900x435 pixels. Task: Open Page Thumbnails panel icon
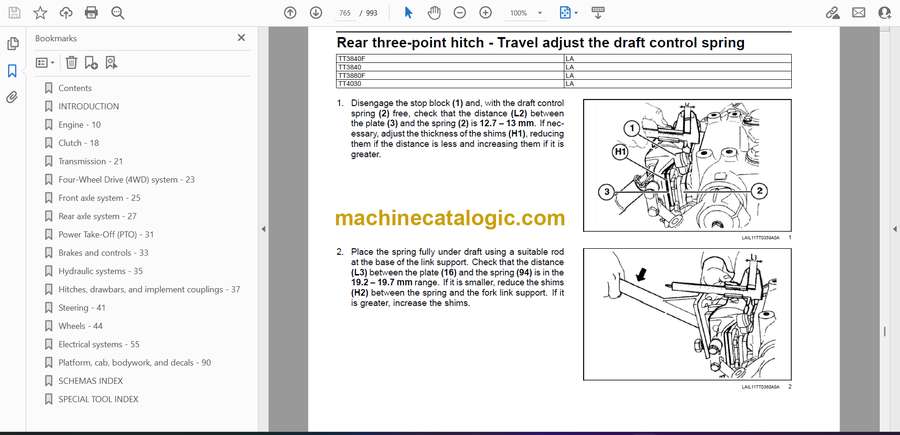[12, 44]
